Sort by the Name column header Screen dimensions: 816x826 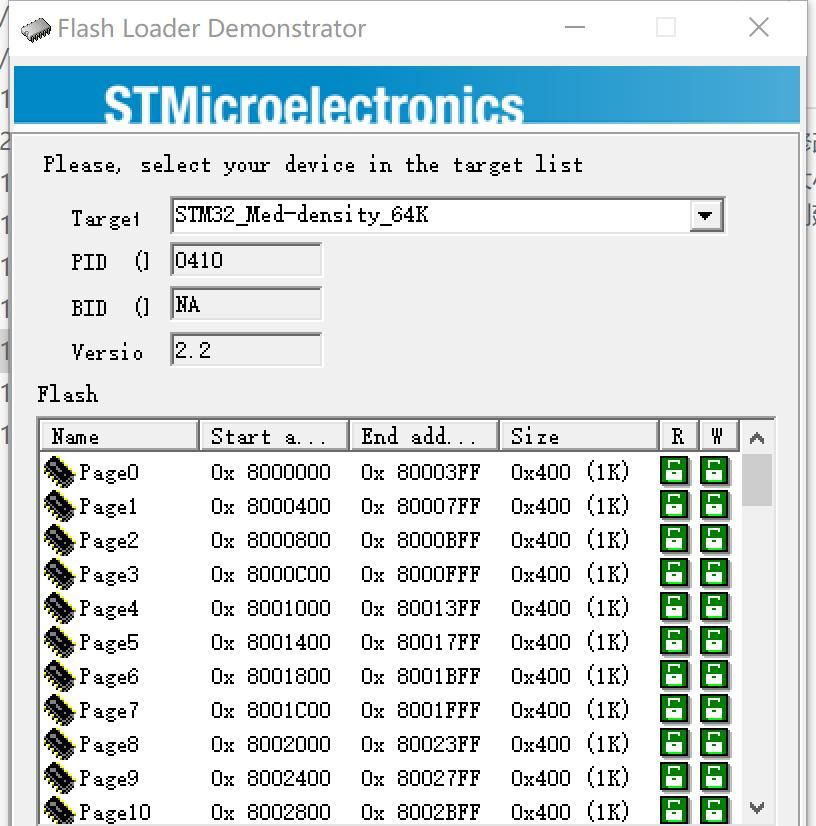(x=118, y=436)
